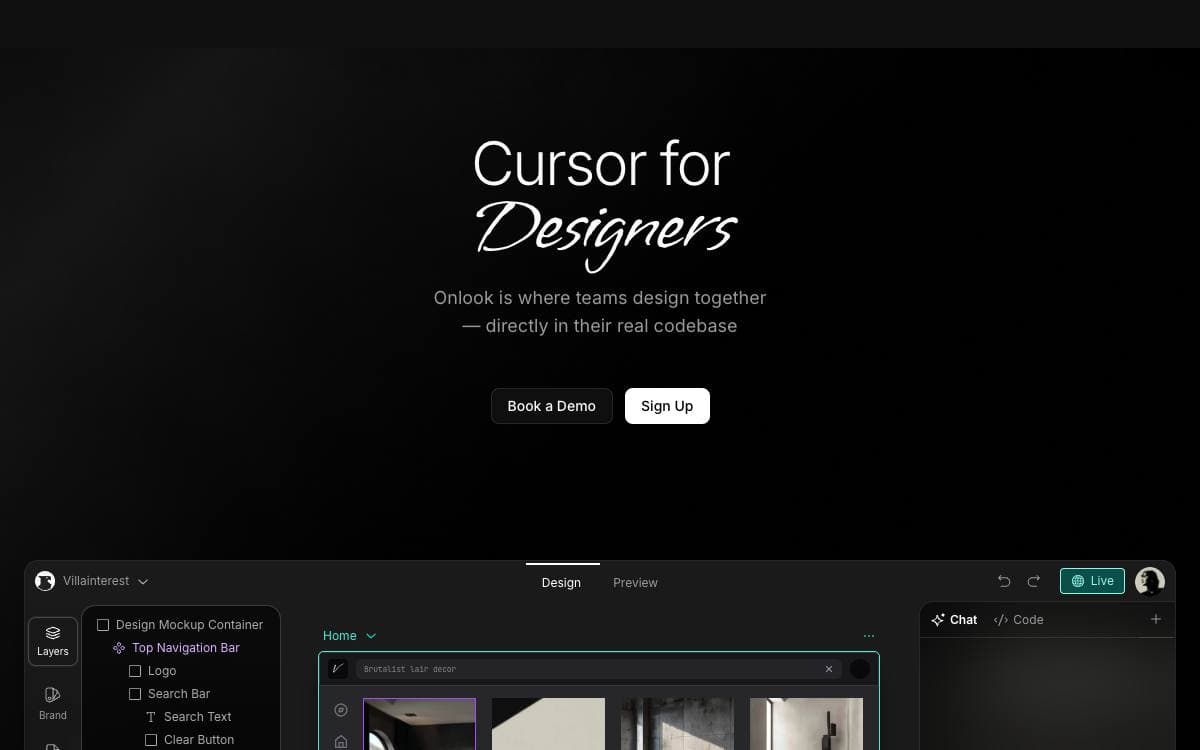Select the purple-outlined first image thumbnail
This screenshot has width=1200, height=750.
[419, 724]
